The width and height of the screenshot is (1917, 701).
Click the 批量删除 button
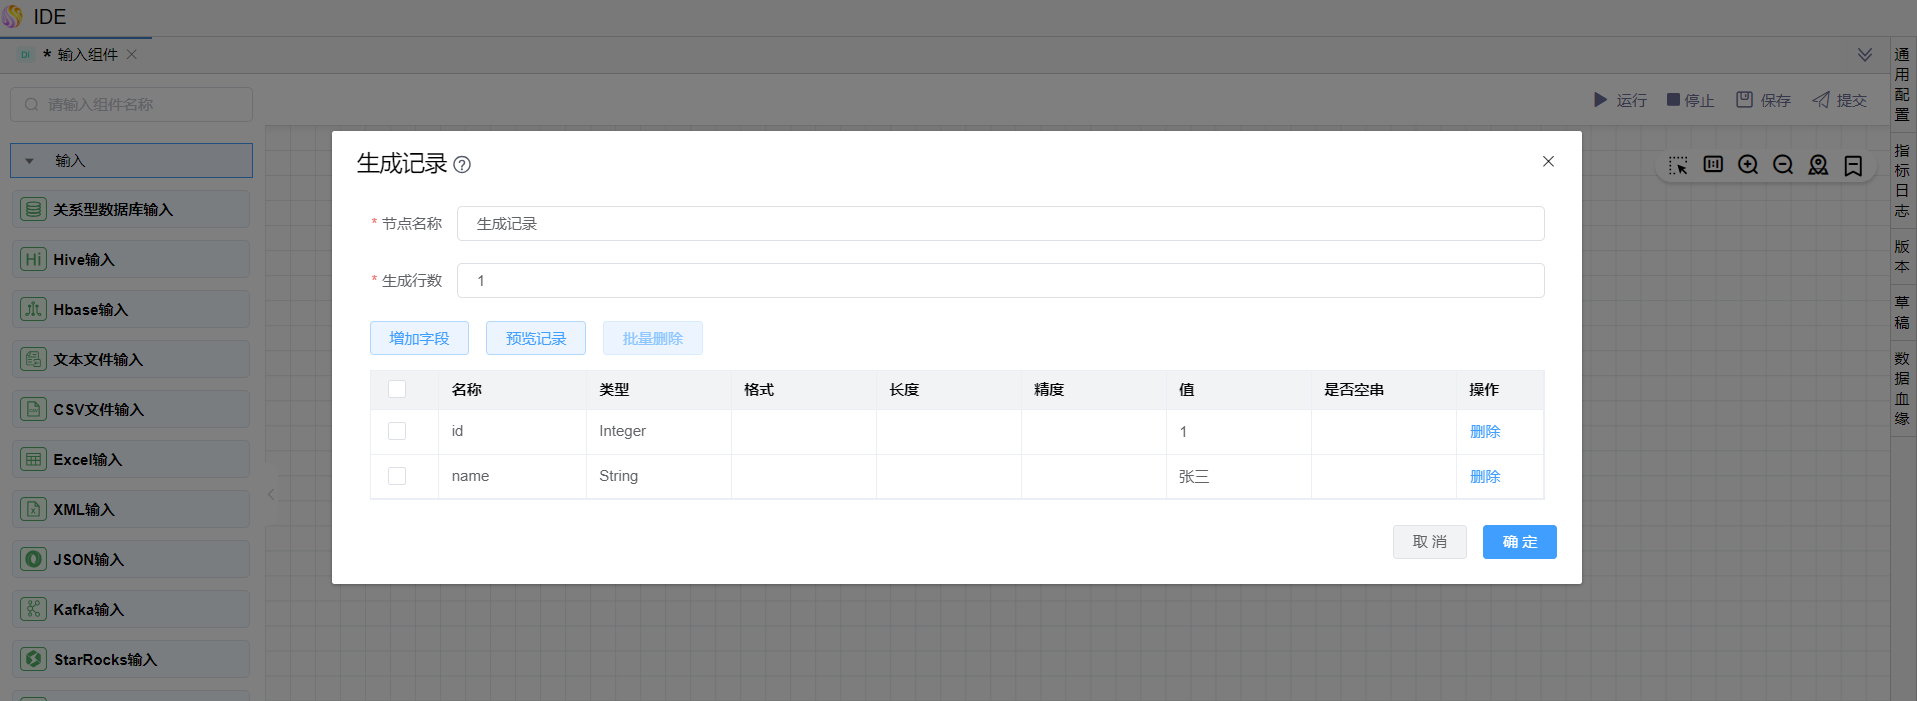point(653,338)
